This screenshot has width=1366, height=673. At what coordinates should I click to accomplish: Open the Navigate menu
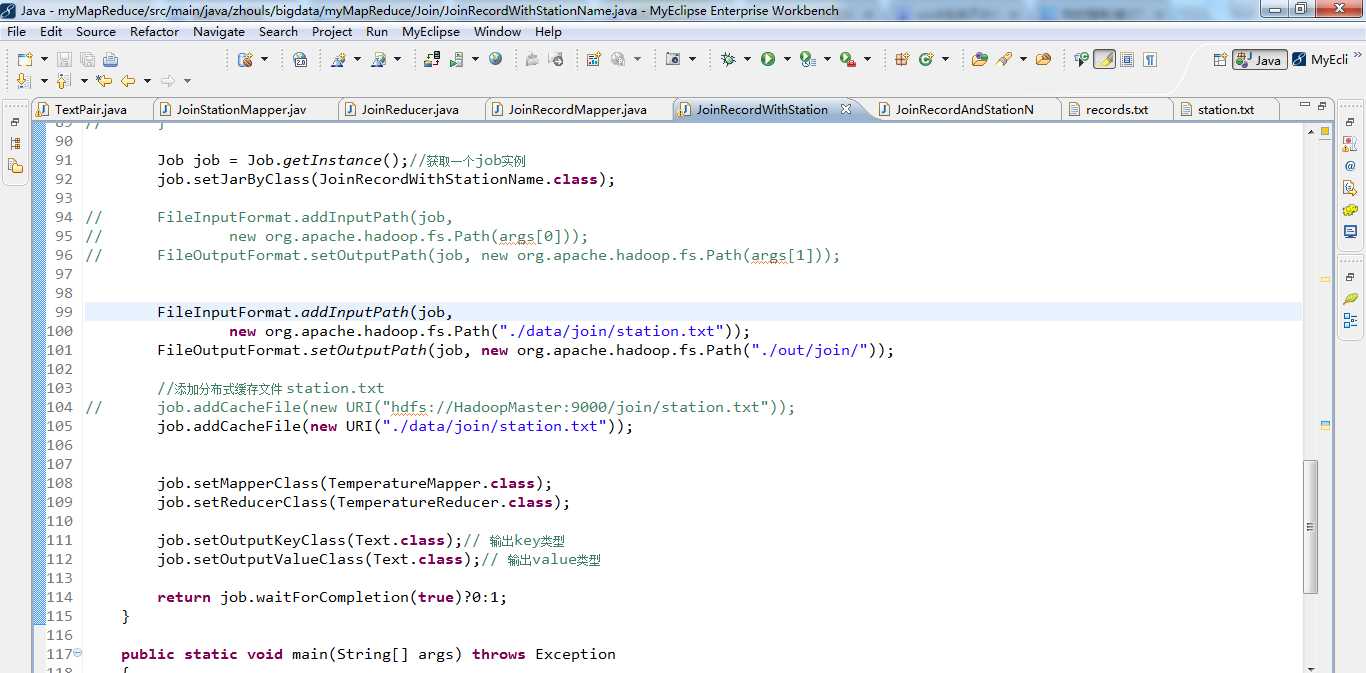pos(218,31)
